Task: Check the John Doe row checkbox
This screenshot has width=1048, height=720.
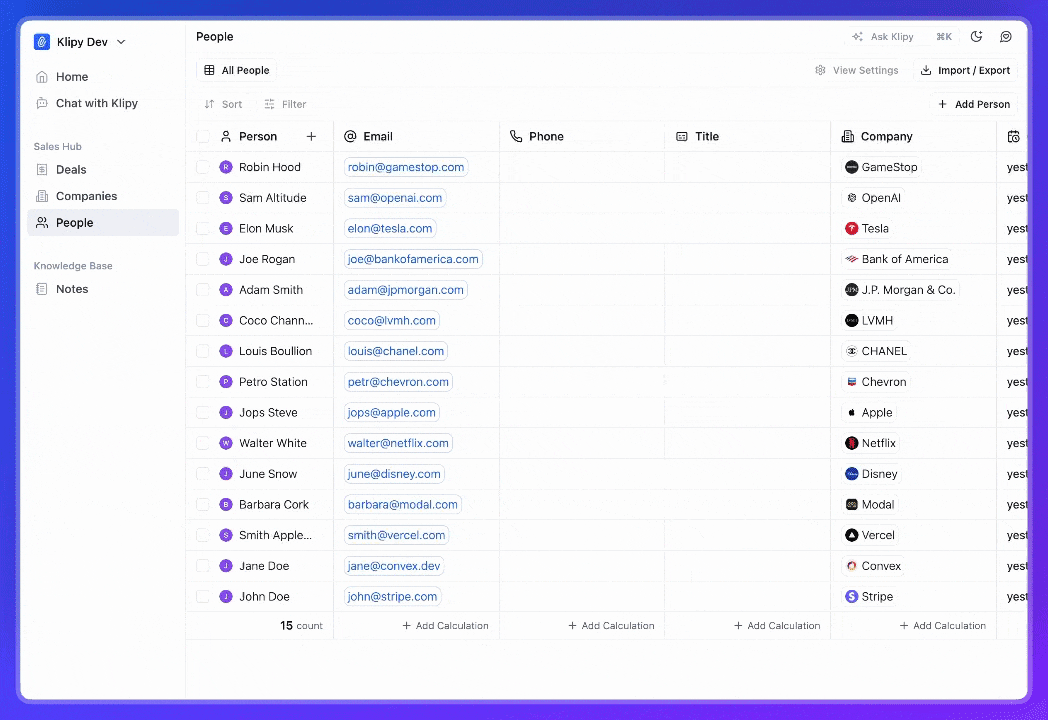Action: coord(203,597)
